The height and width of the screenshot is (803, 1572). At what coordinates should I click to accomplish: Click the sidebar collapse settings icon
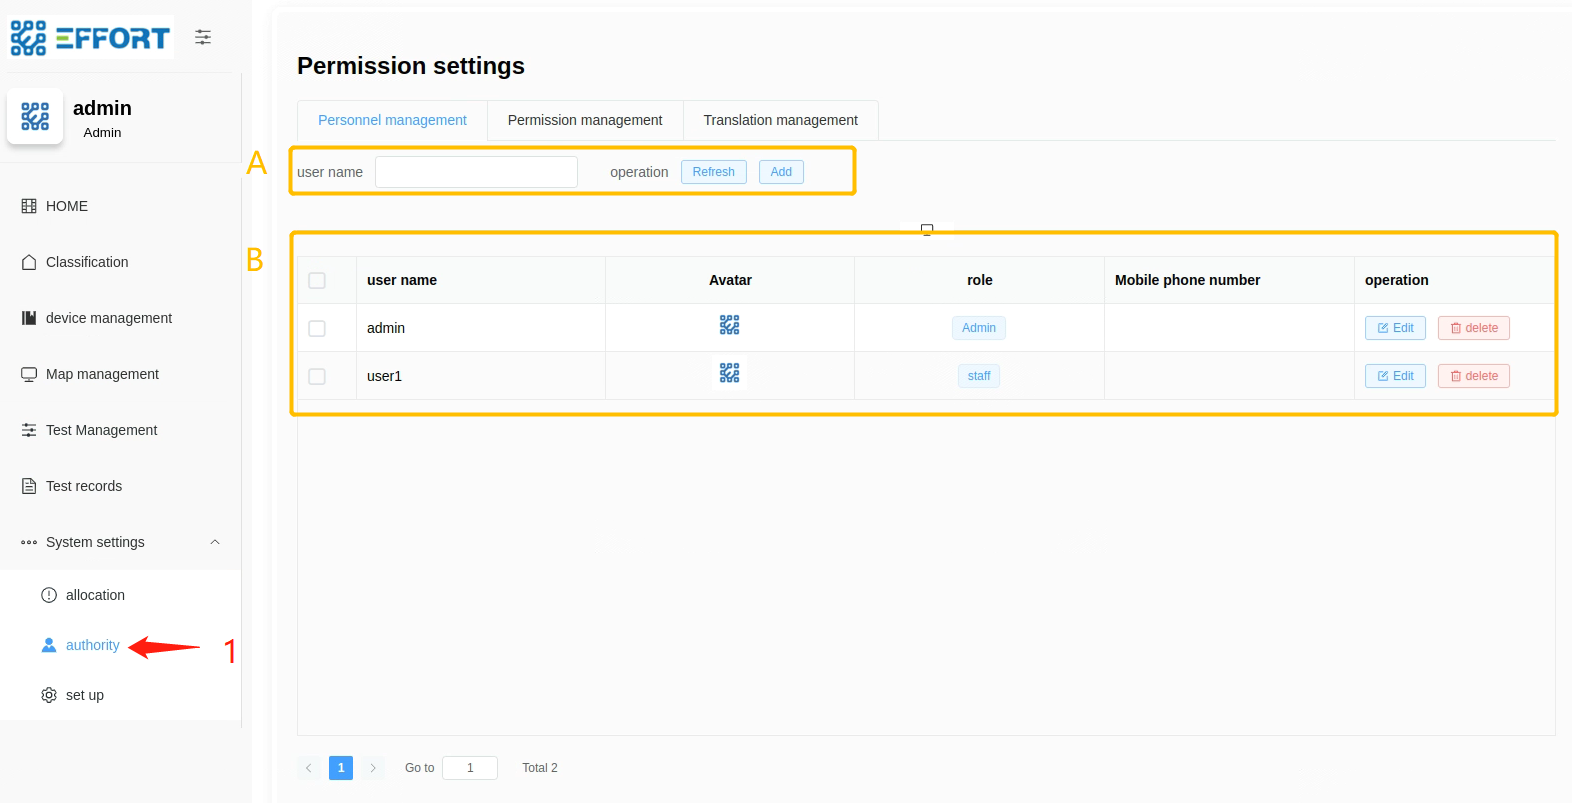tap(203, 37)
